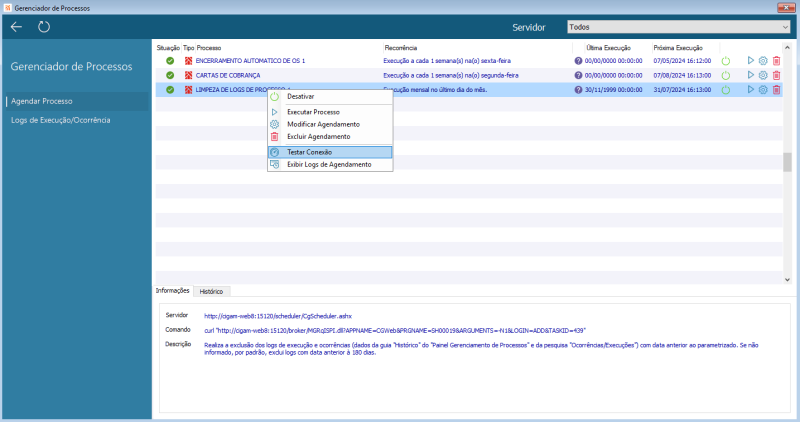
Task: Click next execution 31/07/2024 16:13:00
Action: (x=682, y=90)
